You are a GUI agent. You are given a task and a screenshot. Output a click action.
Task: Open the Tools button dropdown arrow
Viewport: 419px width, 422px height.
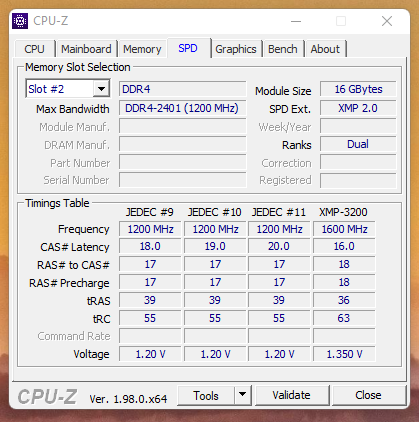tap(243, 395)
